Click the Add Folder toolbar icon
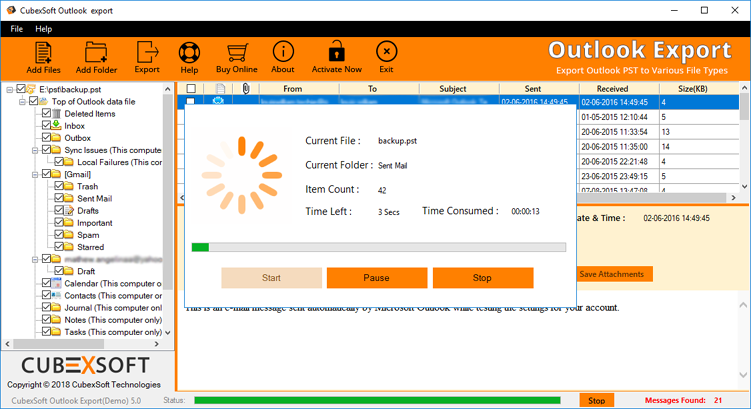 pos(96,57)
